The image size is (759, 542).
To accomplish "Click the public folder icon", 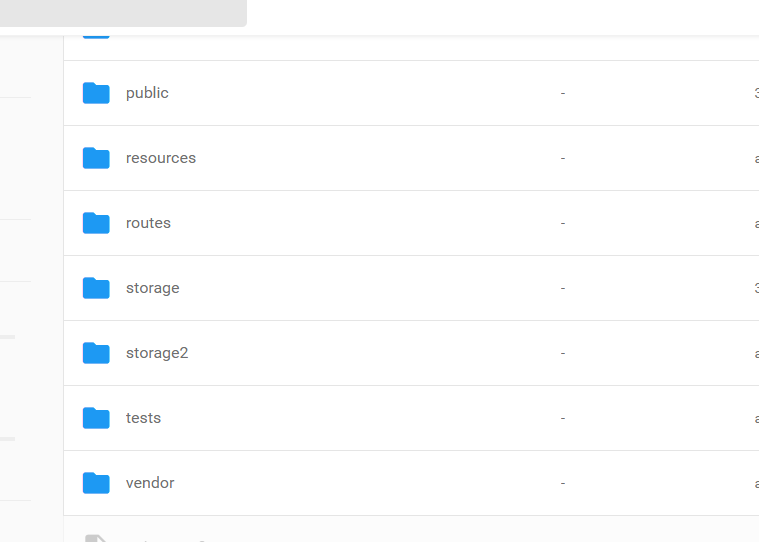I will tap(96, 93).
